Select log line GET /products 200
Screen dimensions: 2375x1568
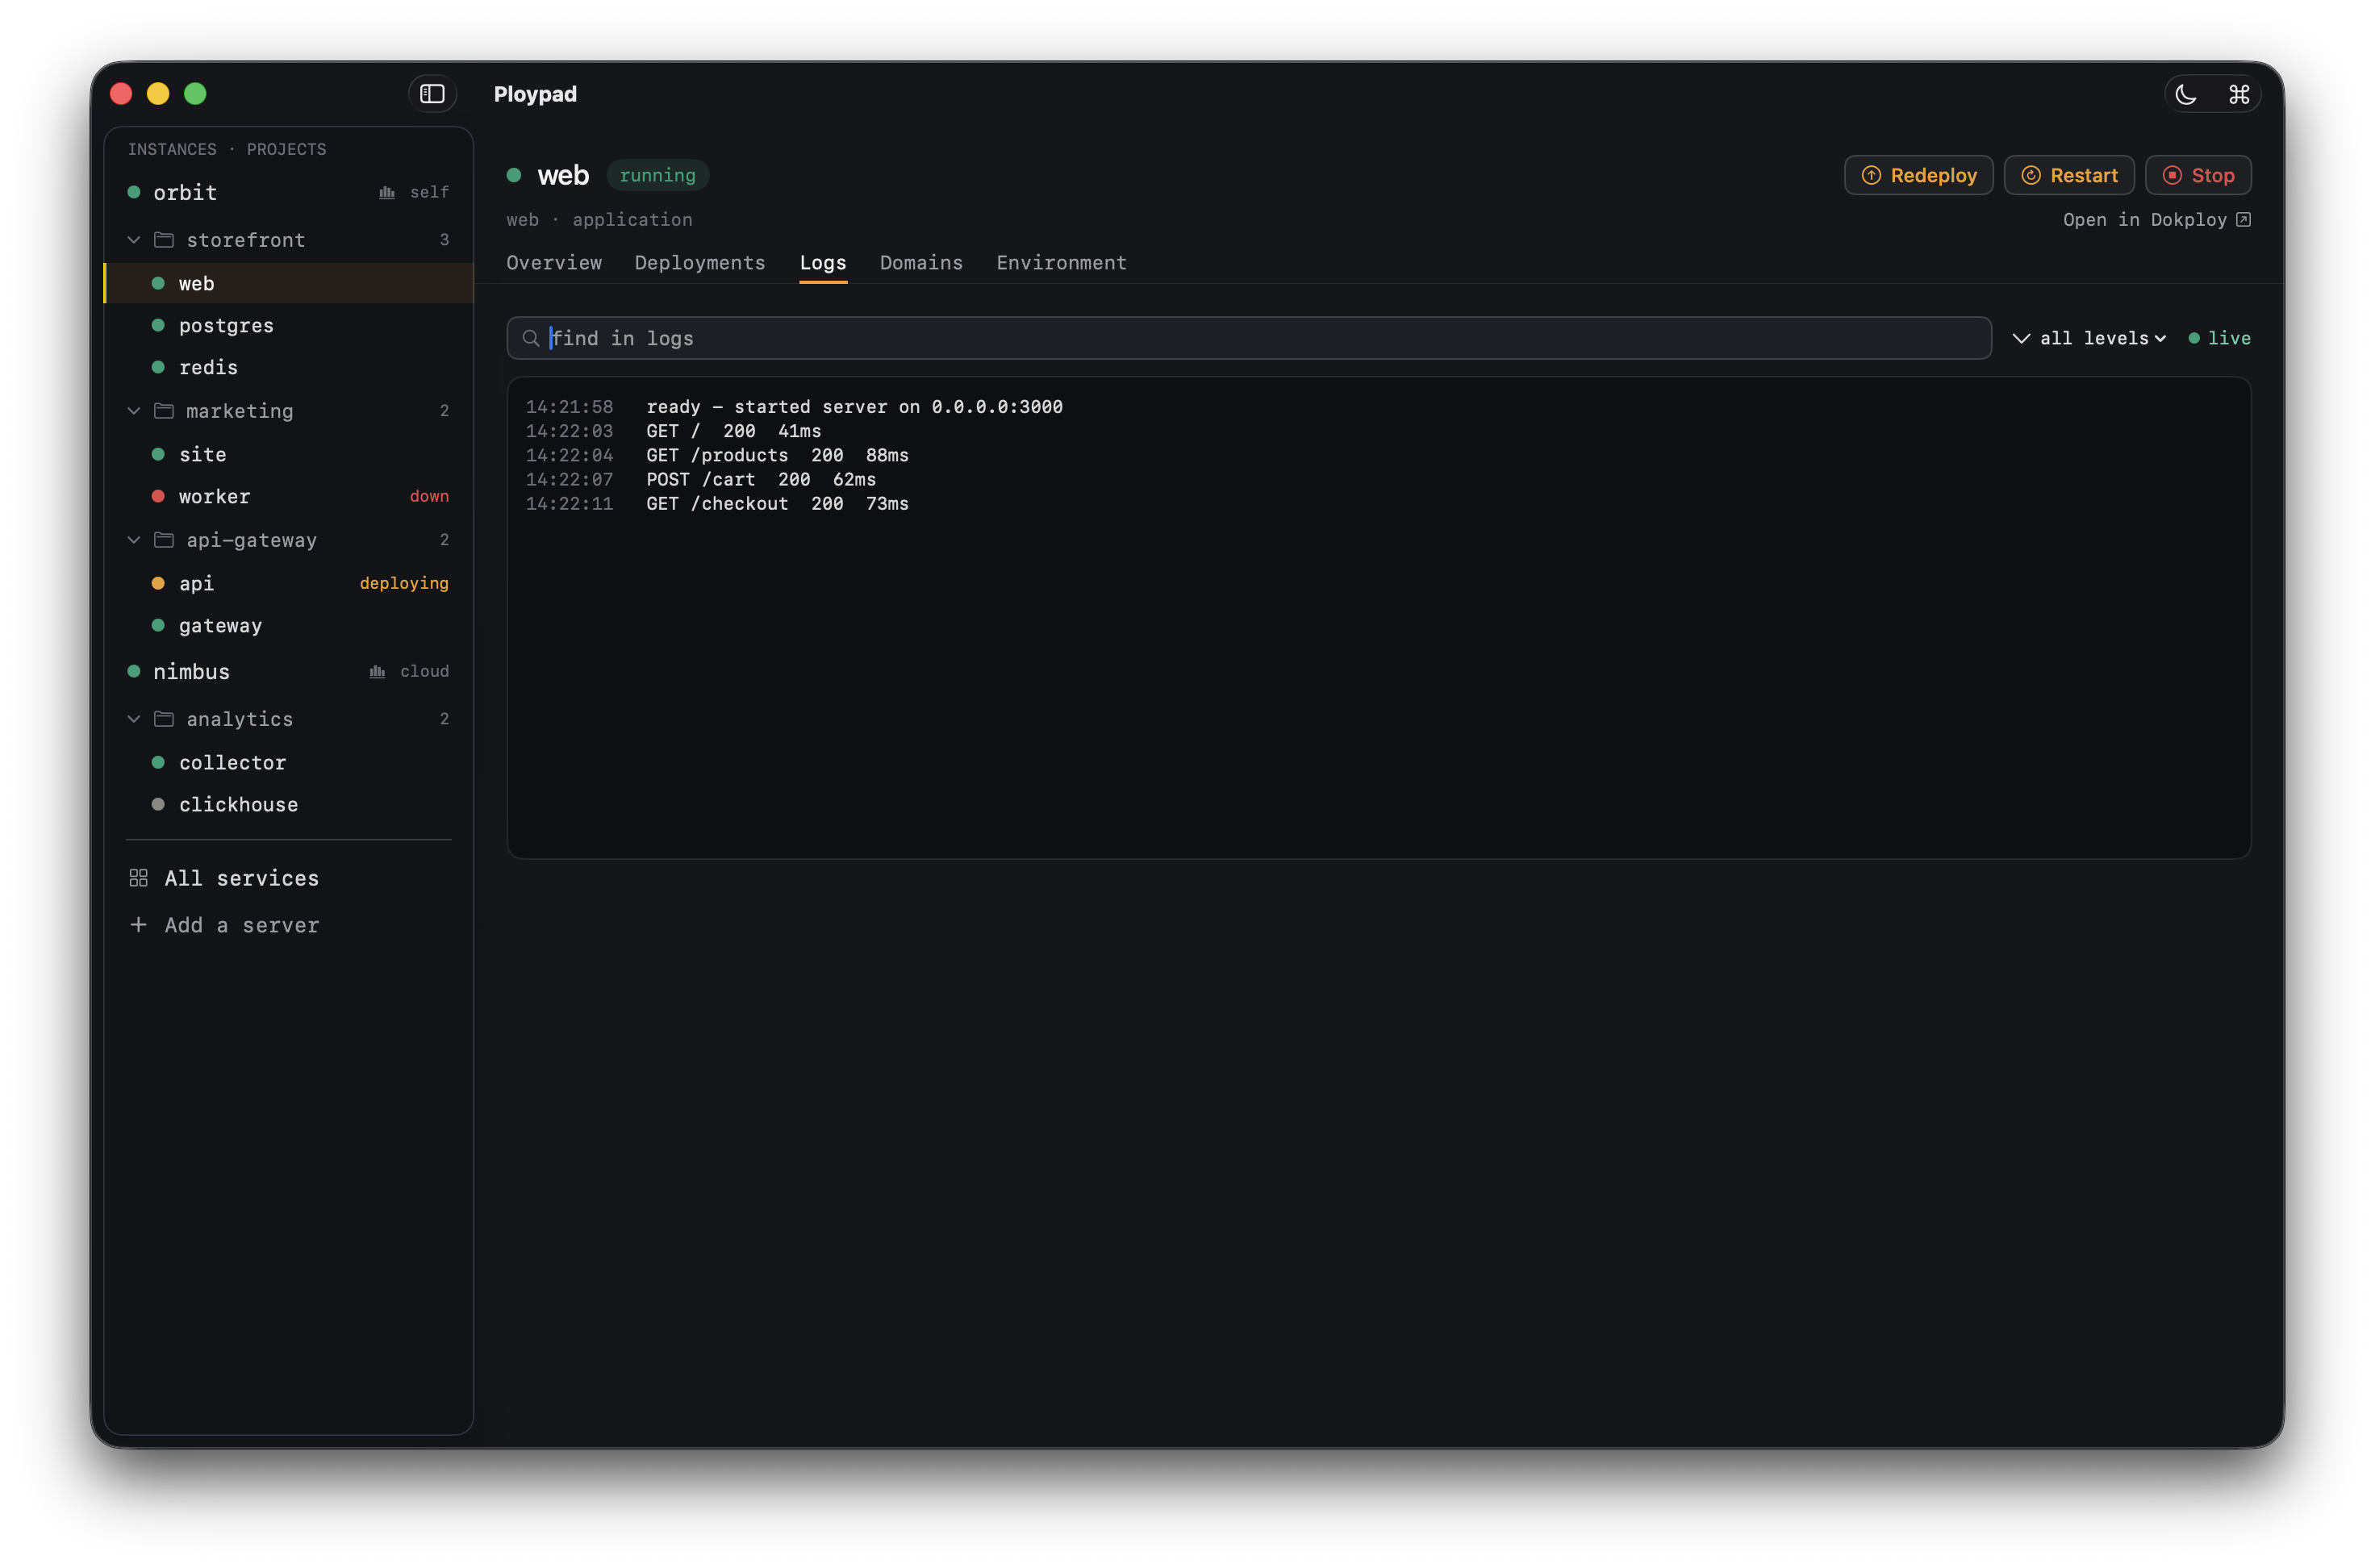pyautogui.click(x=777, y=455)
